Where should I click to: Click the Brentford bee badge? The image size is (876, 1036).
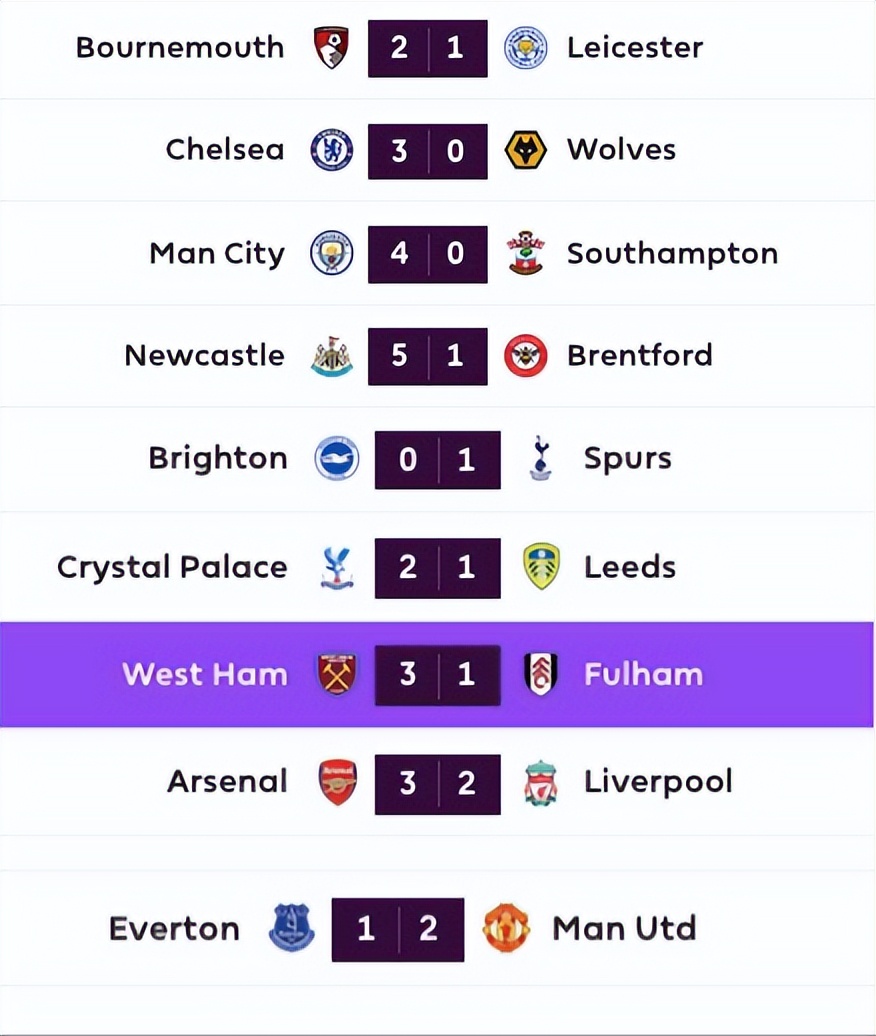coord(525,356)
